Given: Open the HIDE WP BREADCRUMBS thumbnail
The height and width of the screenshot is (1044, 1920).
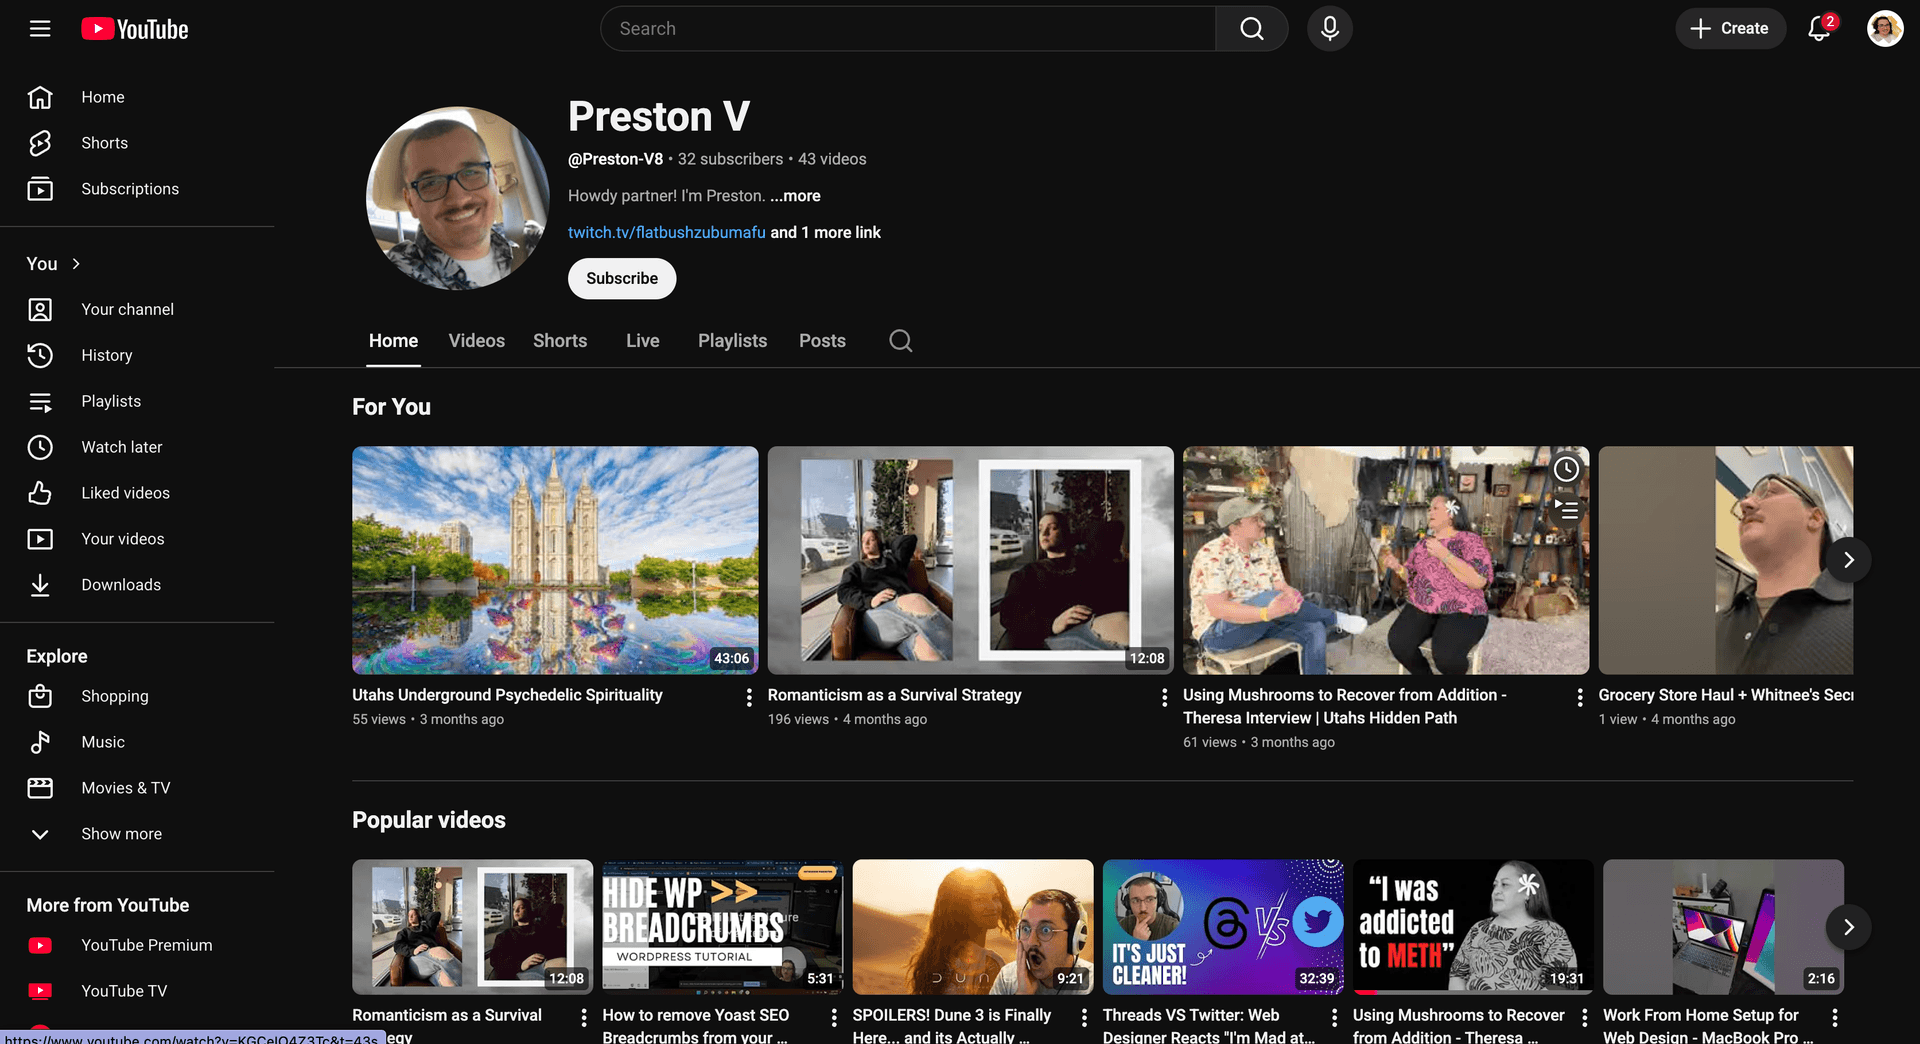Looking at the screenshot, I should pos(722,927).
